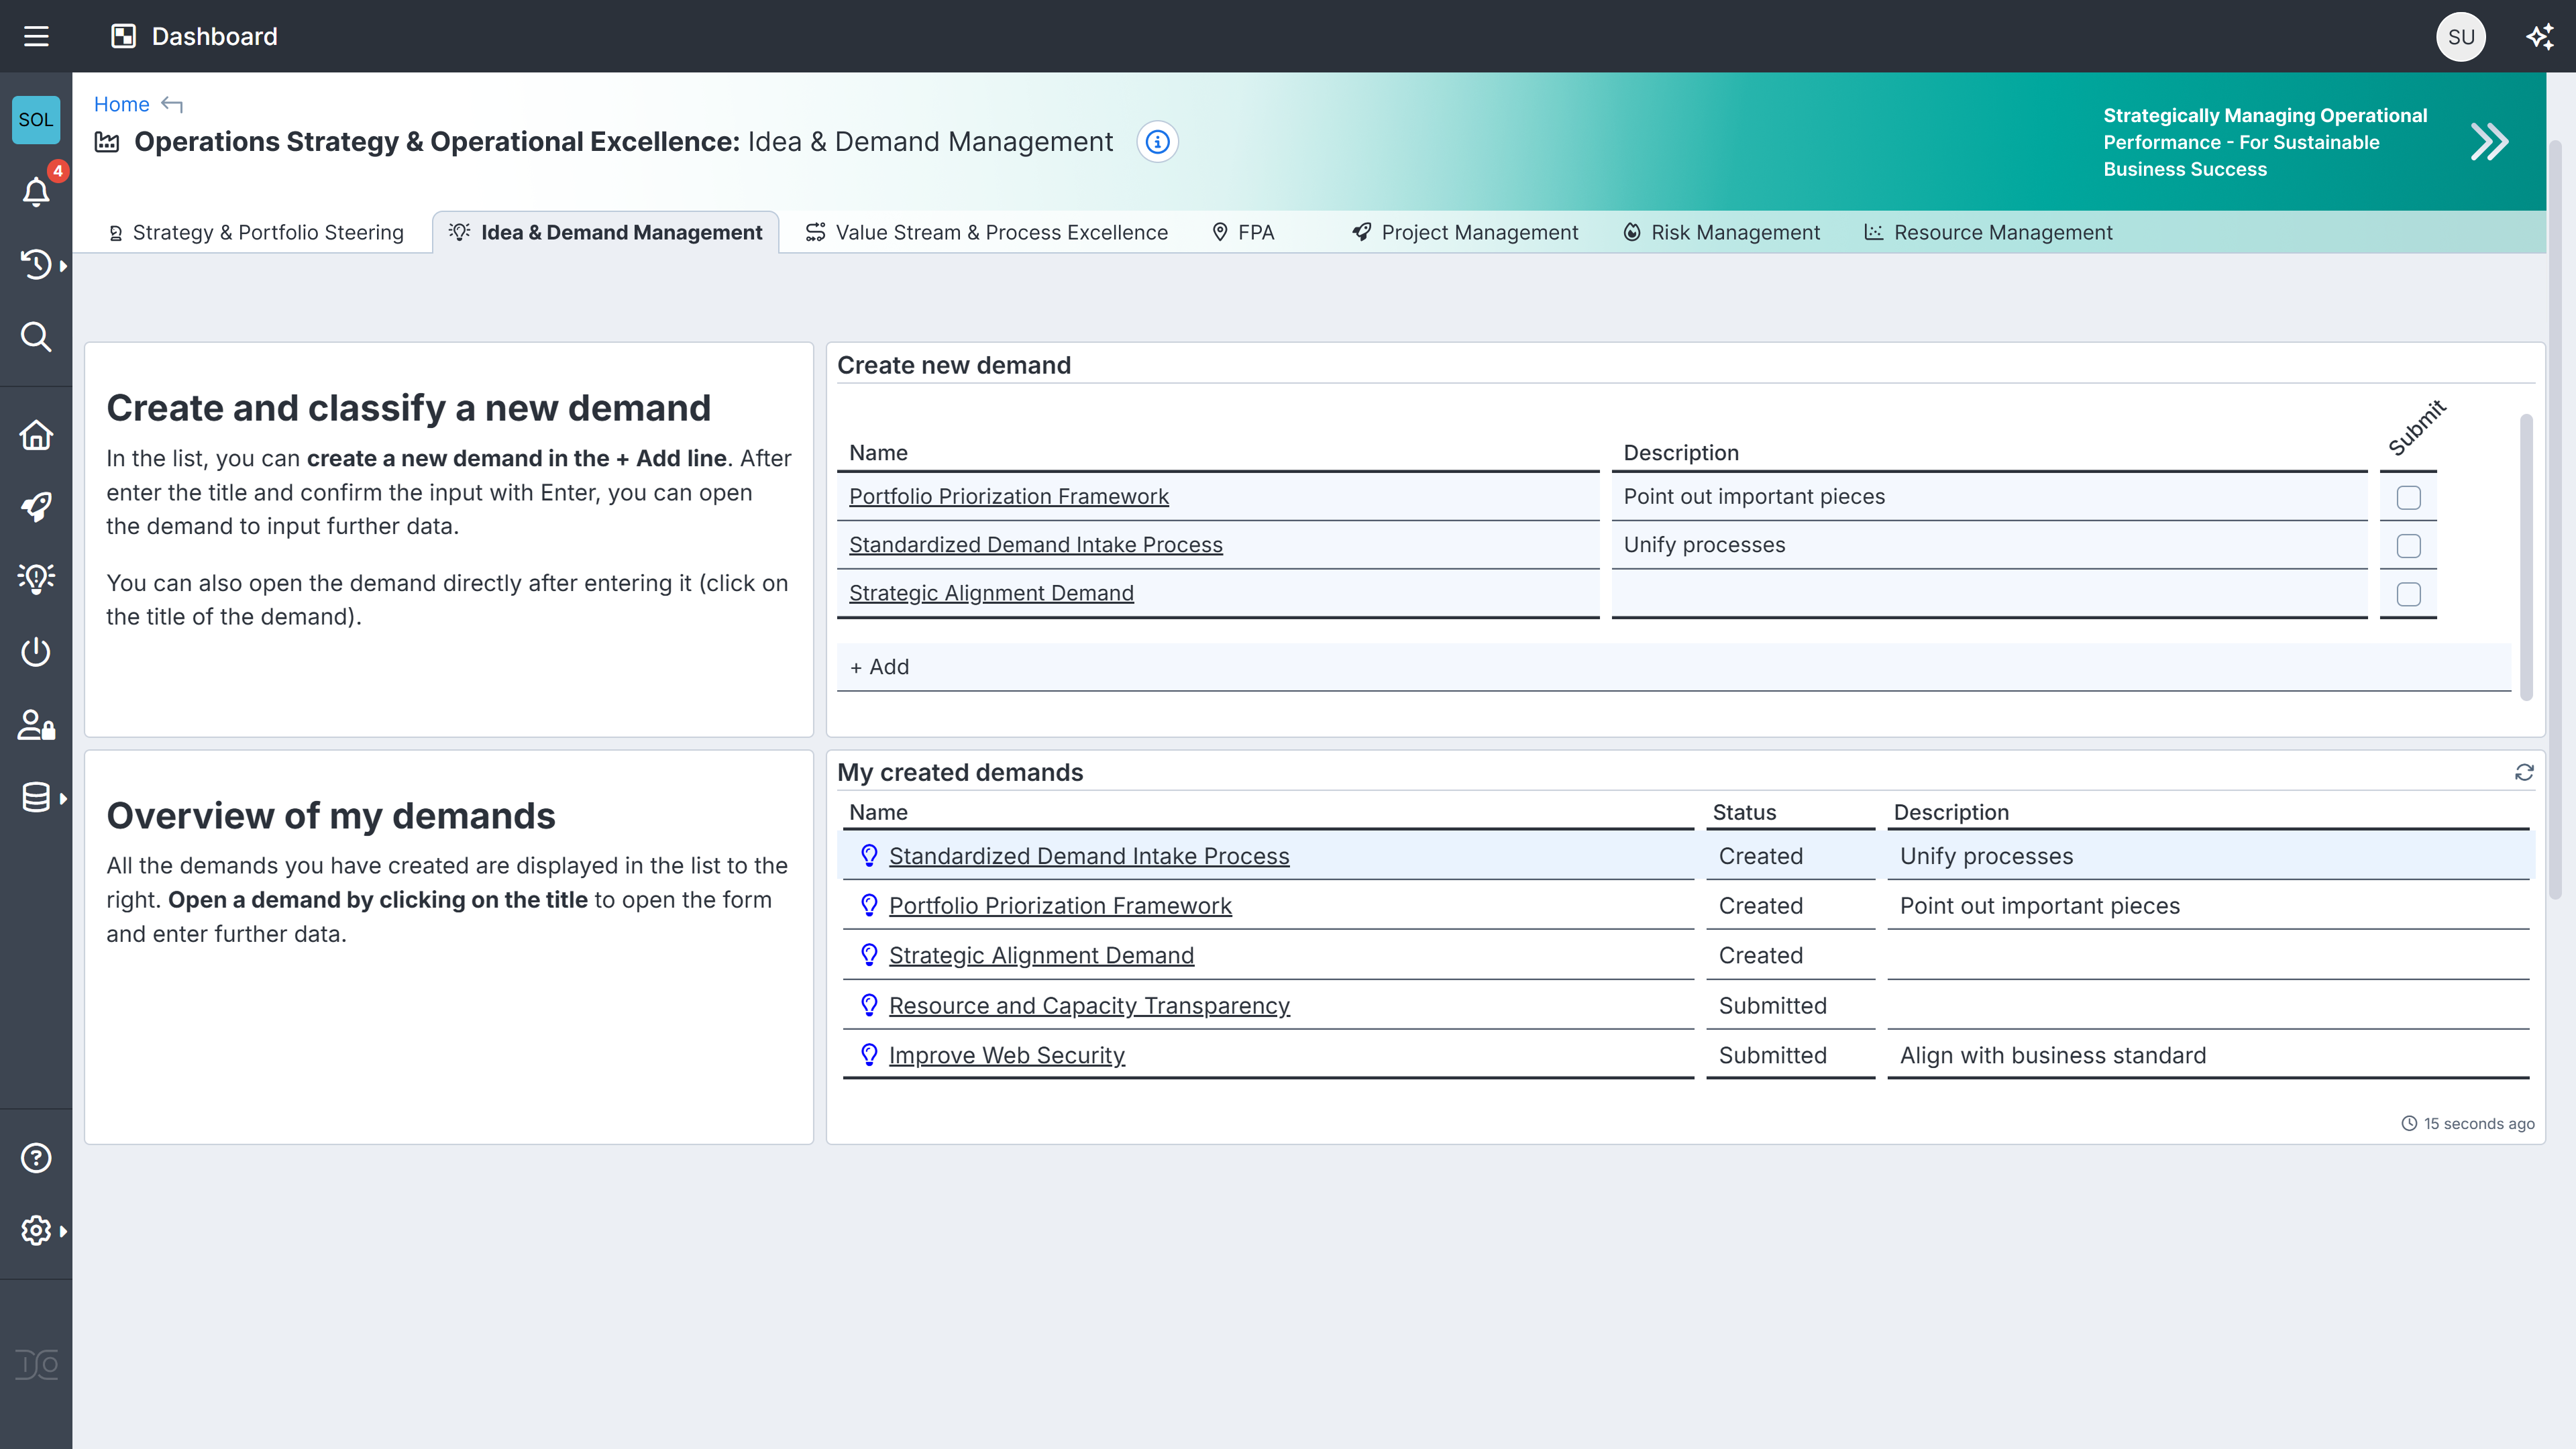Click the Create new demand scrollbar
The image size is (2576, 1449).
coord(2526,556)
